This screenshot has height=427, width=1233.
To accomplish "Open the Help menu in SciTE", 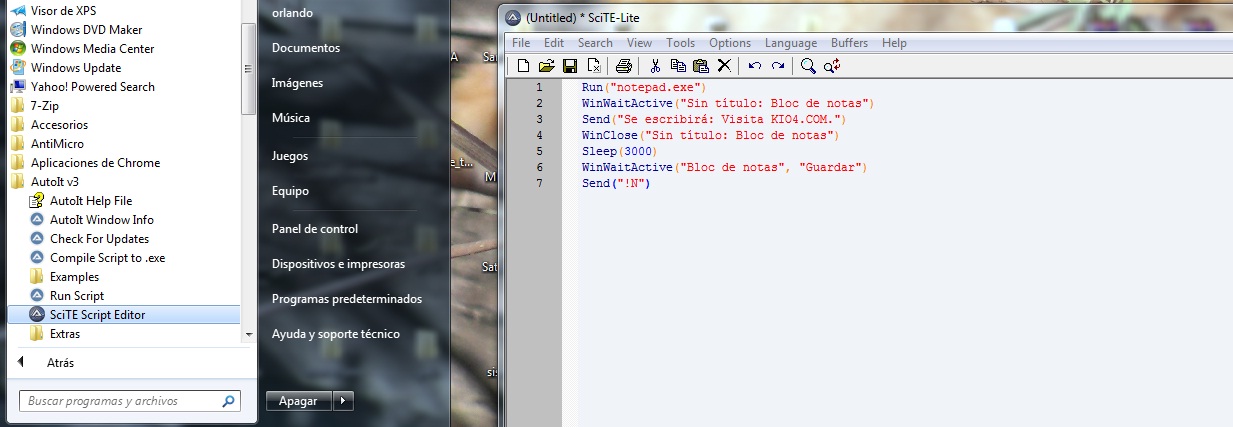I will [894, 43].
